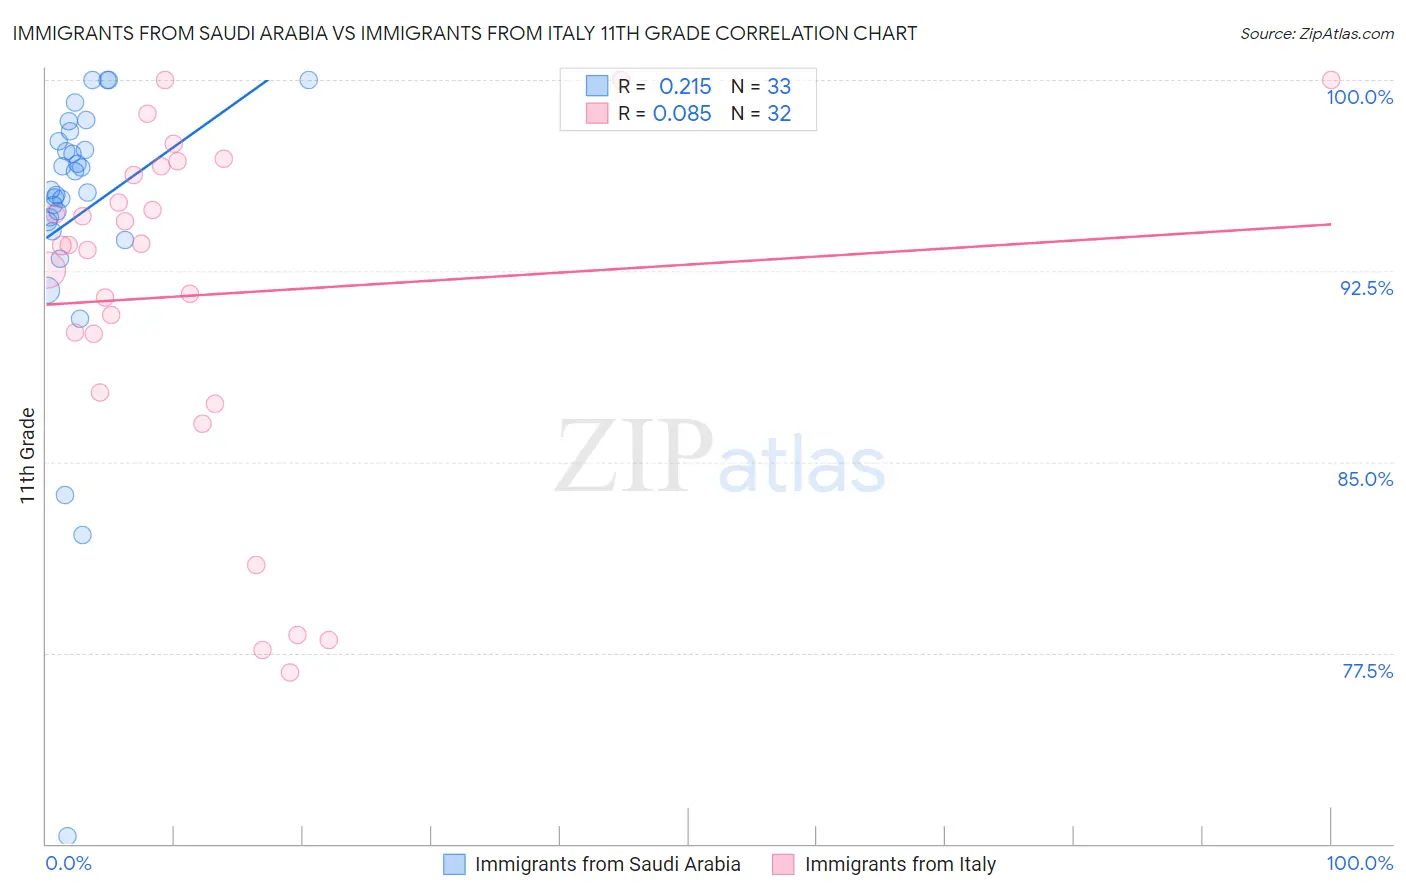Image resolution: width=1406 pixels, height=892 pixels.
Task: Select the lowest blue data point near the x-axis
Action: coord(68,836)
